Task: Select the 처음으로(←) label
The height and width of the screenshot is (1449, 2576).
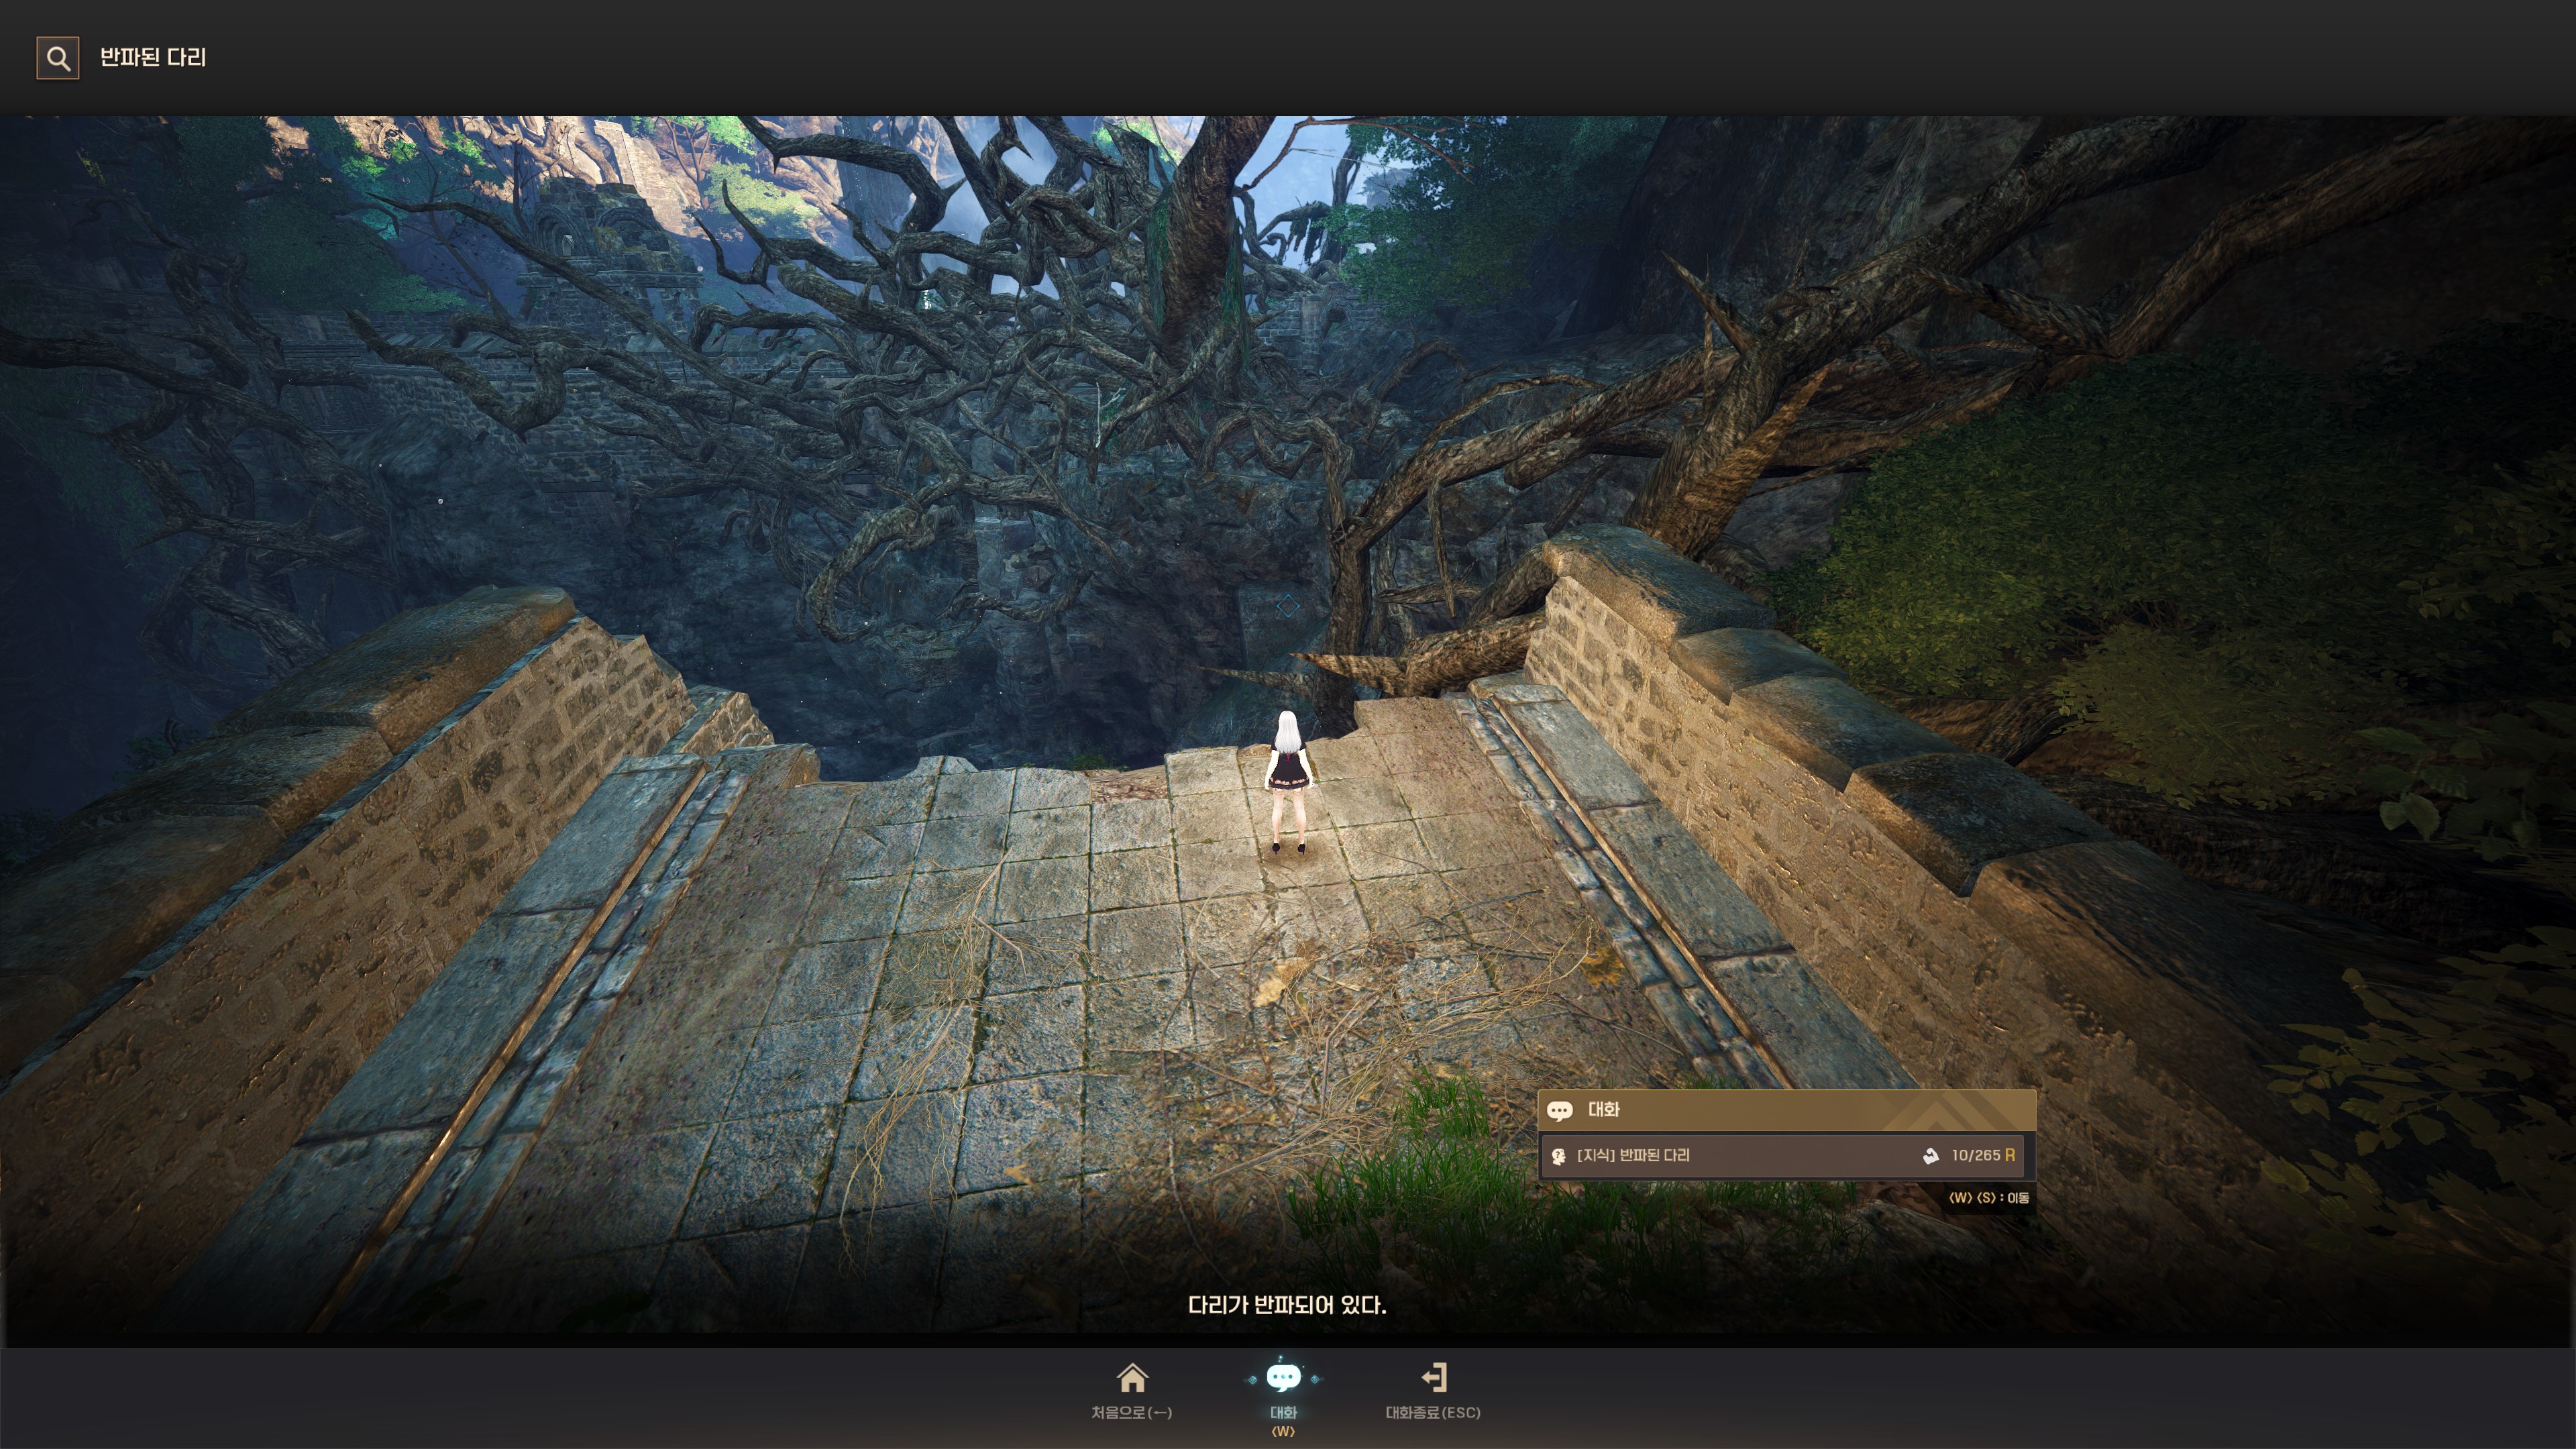Action: tap(1131, 1412)
